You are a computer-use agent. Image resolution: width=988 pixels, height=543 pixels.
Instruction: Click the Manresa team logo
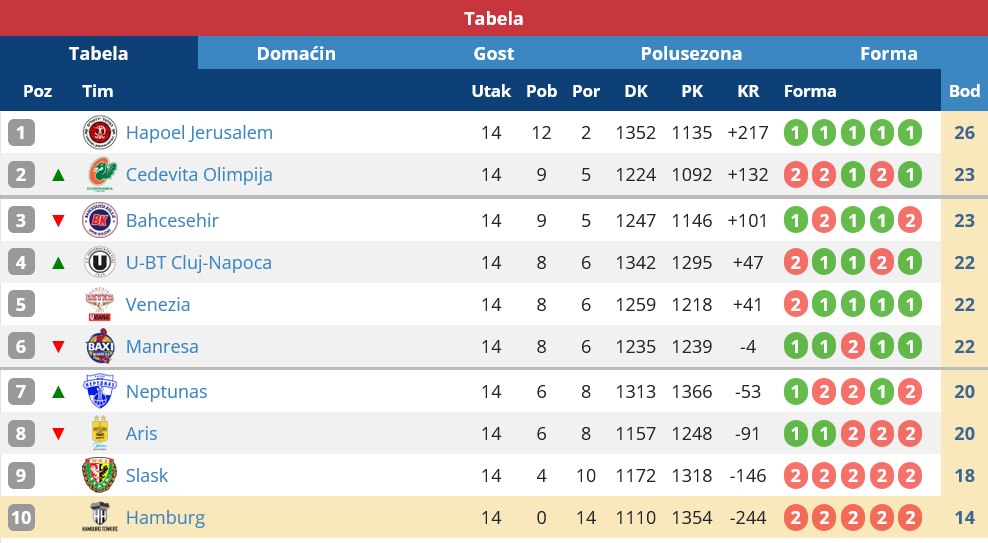pos(99,347)
